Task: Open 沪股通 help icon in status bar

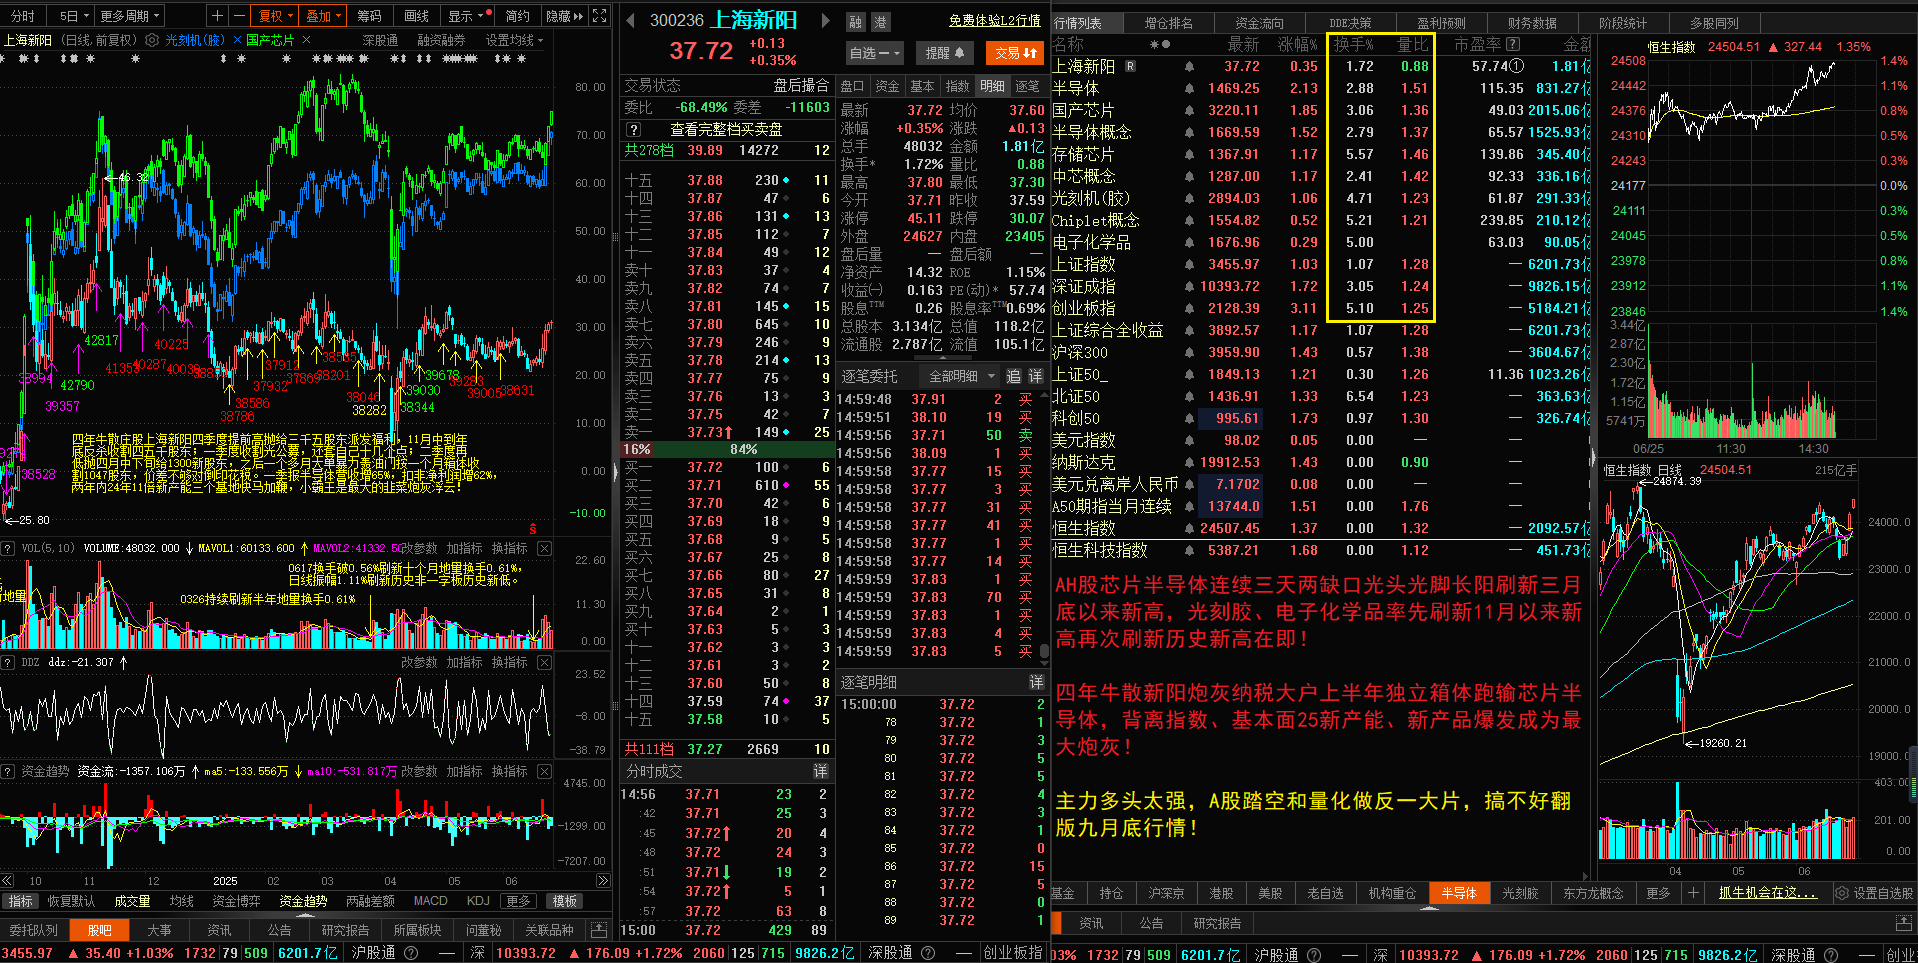Action: pyautogui.click(x=410, y=953)
